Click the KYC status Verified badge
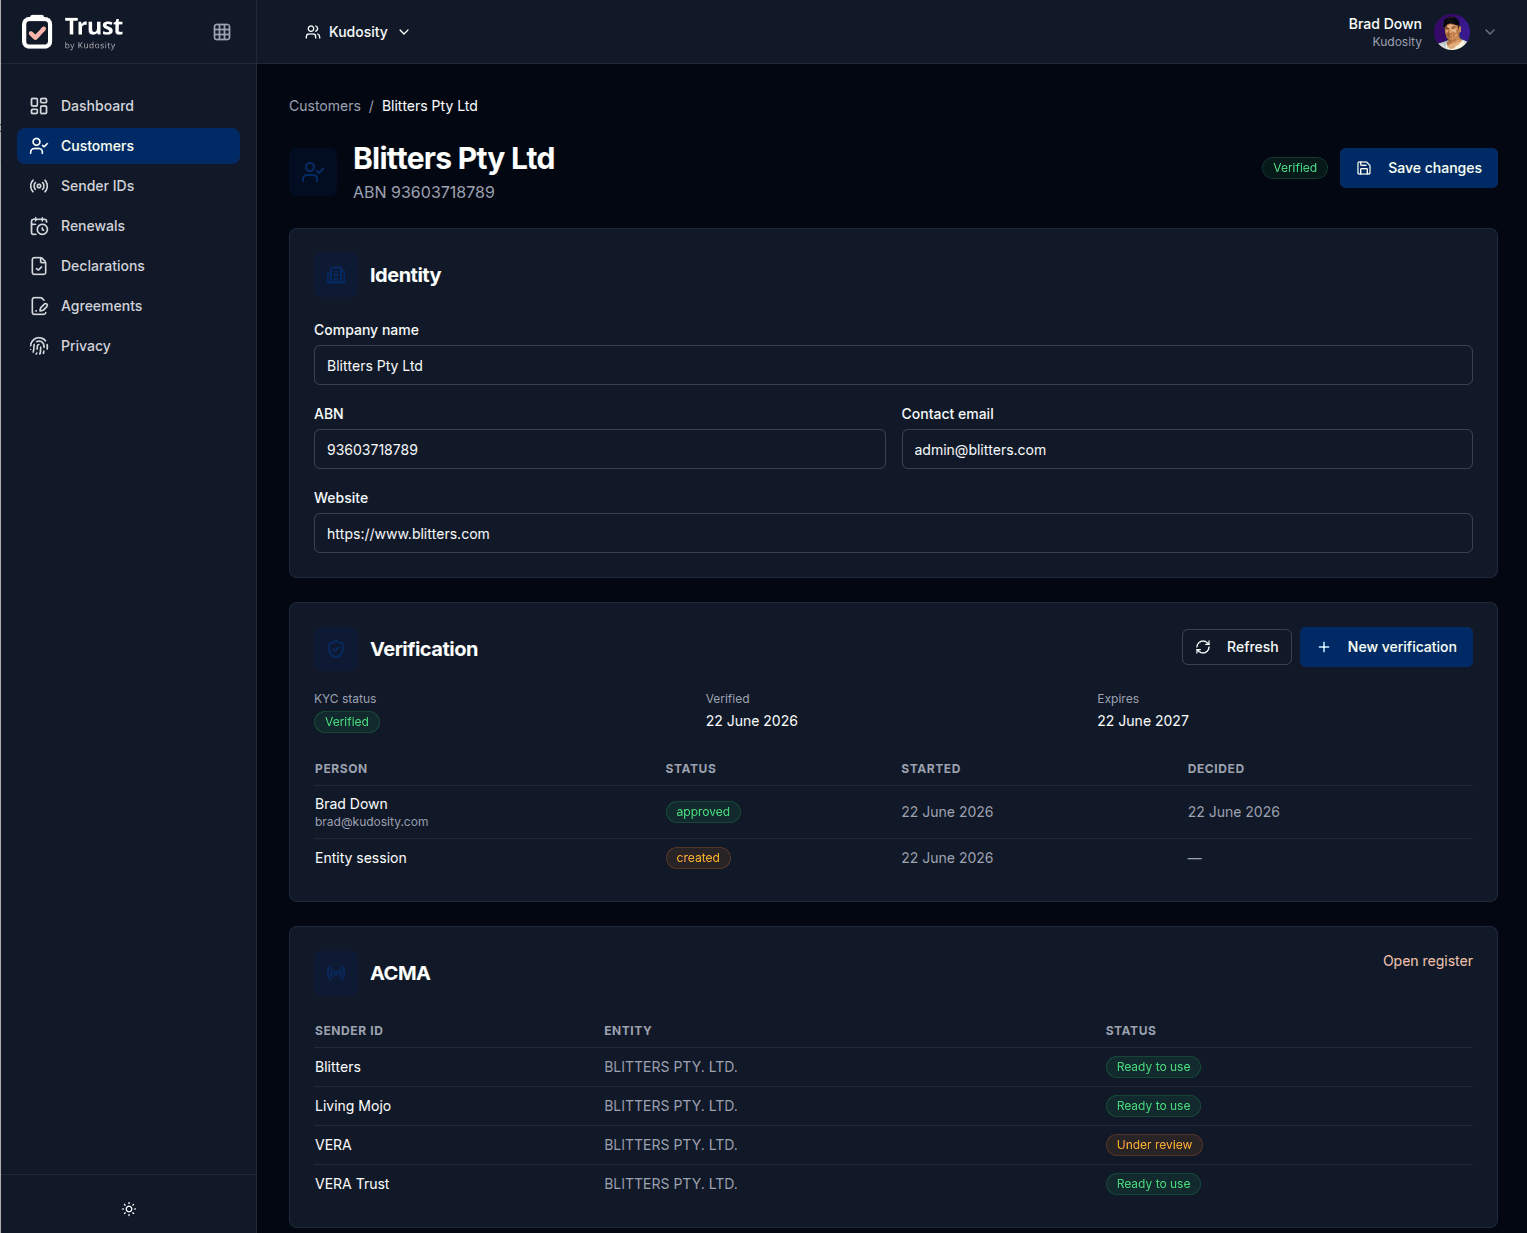 (347, 722)
